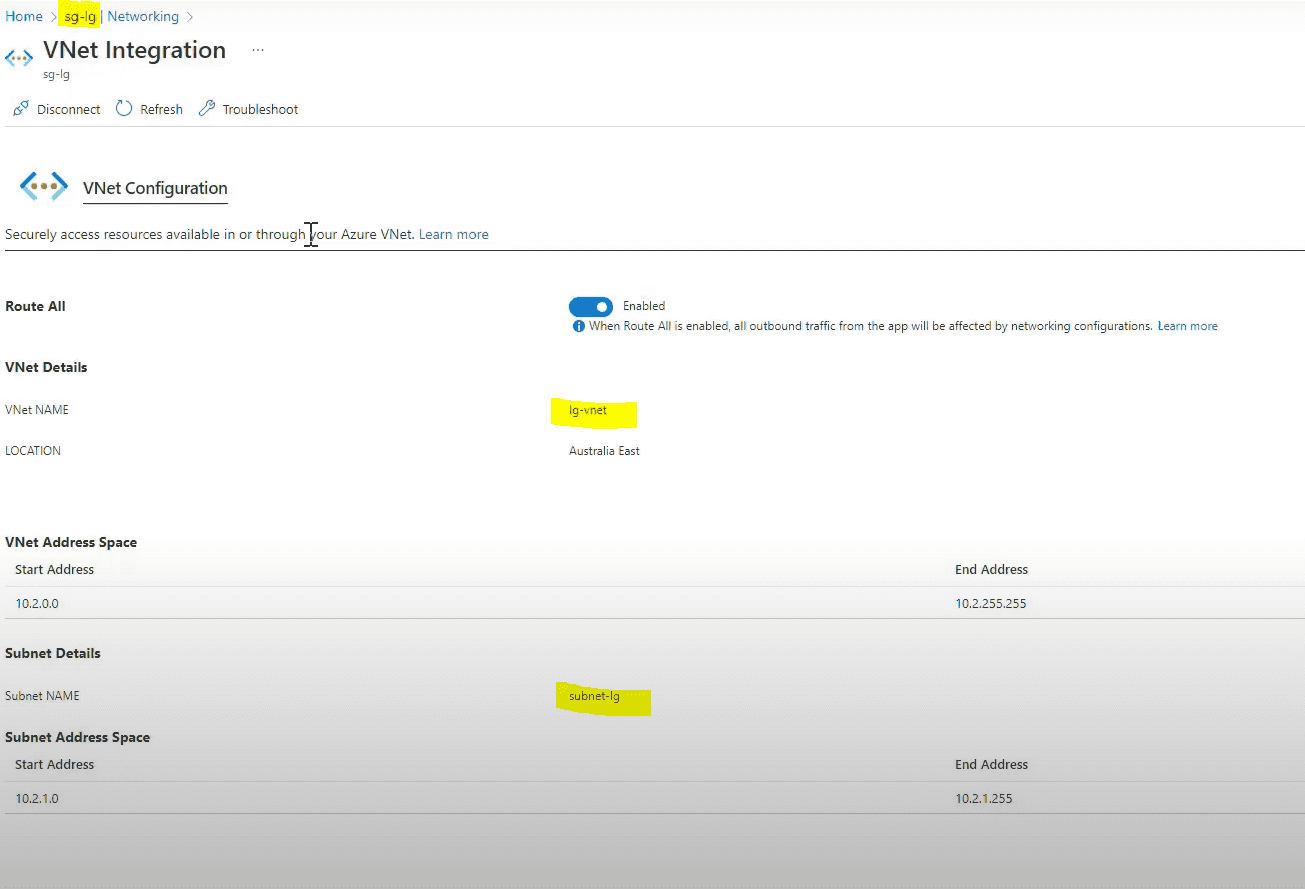This screenshot has width=1305, height=889.
Task: Open the Networking breadcrumb item
Action: [x=142, y=16]
